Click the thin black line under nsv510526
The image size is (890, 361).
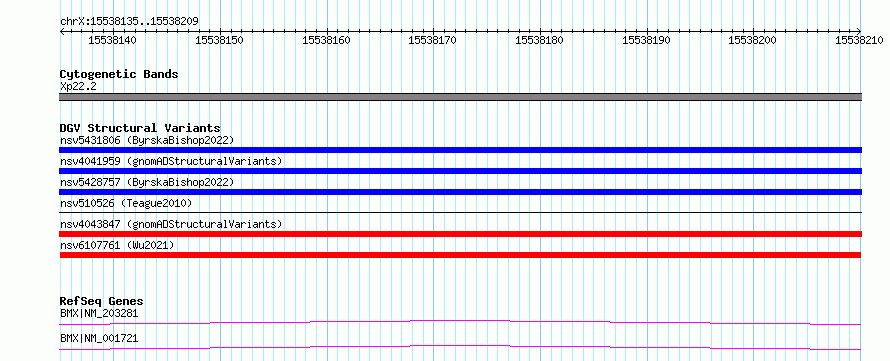coord(460,212)
